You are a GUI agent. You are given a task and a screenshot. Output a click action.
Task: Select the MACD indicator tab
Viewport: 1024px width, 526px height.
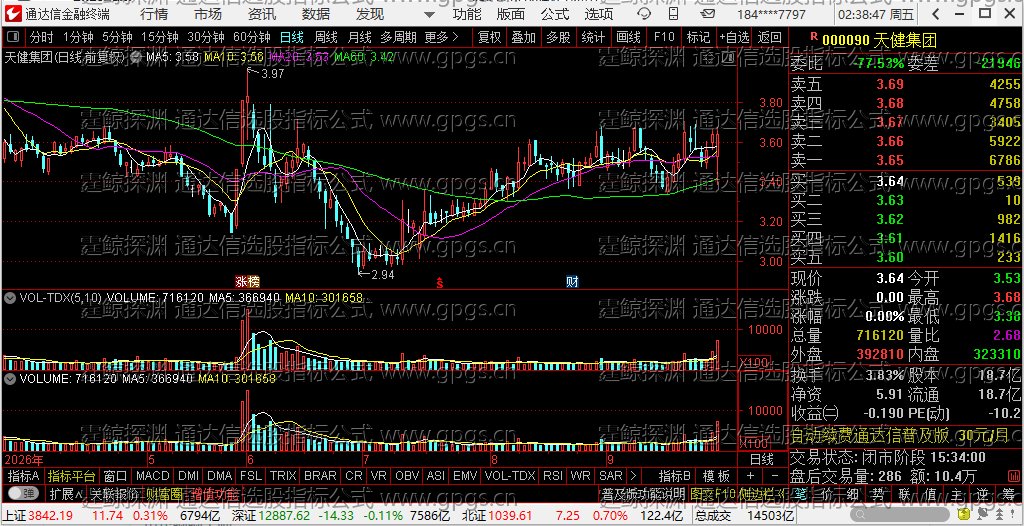[x=153, y=476]
